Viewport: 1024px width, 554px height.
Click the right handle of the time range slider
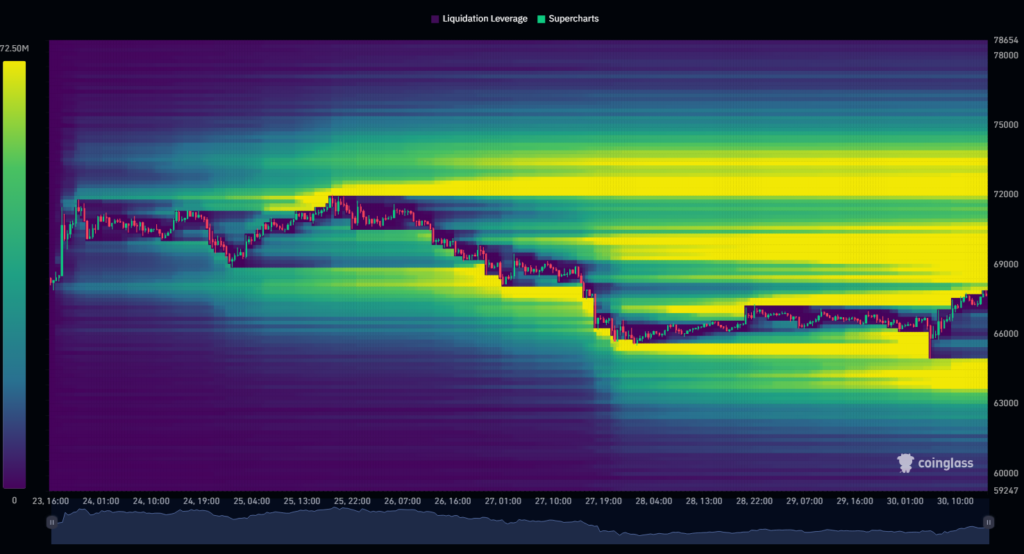click(x=988, y=522)
